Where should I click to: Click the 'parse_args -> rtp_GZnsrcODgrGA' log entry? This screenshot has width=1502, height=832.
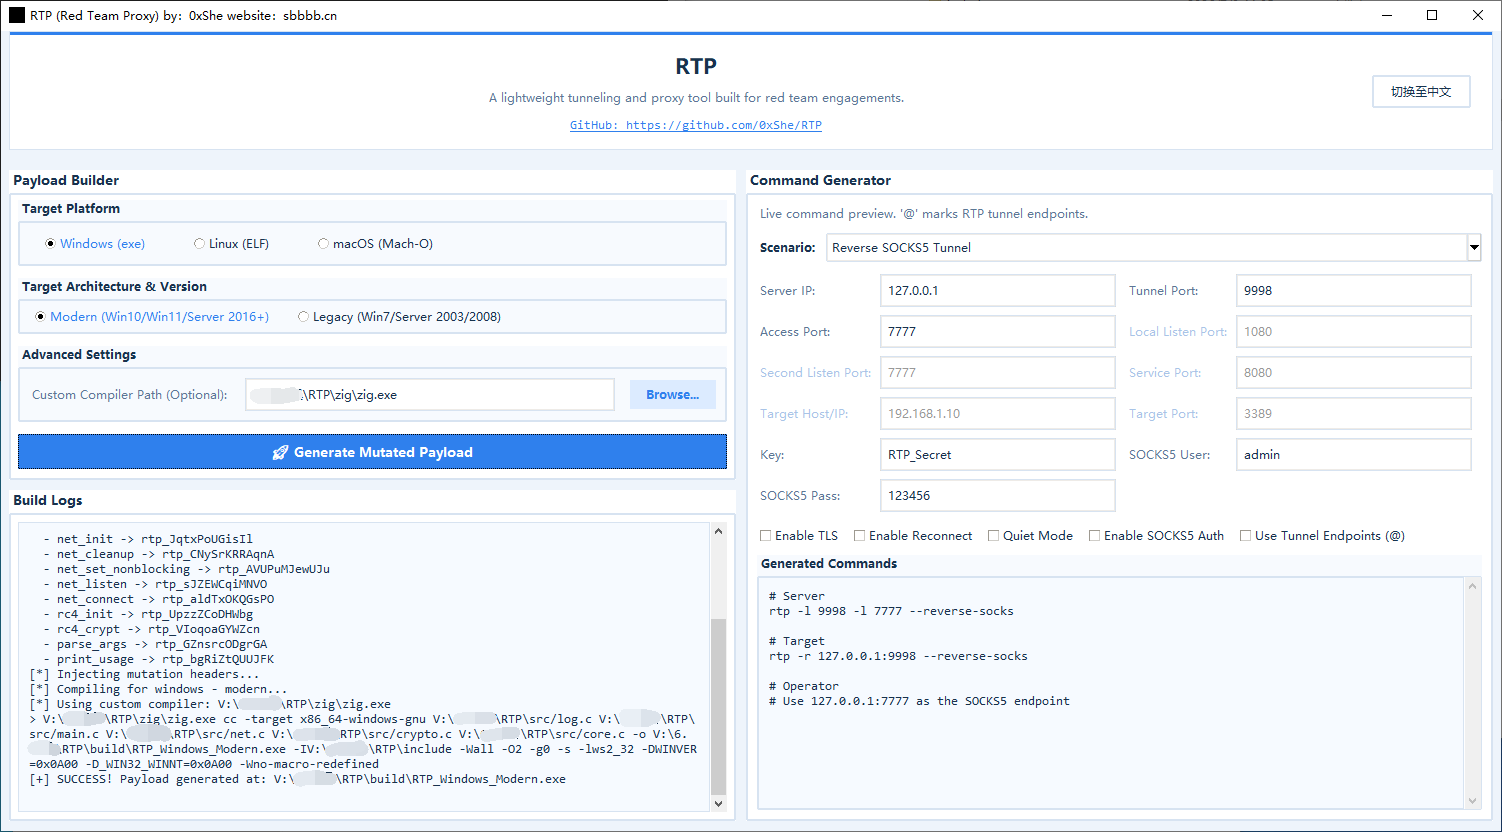pyautogui.click(x=155, y=644)
